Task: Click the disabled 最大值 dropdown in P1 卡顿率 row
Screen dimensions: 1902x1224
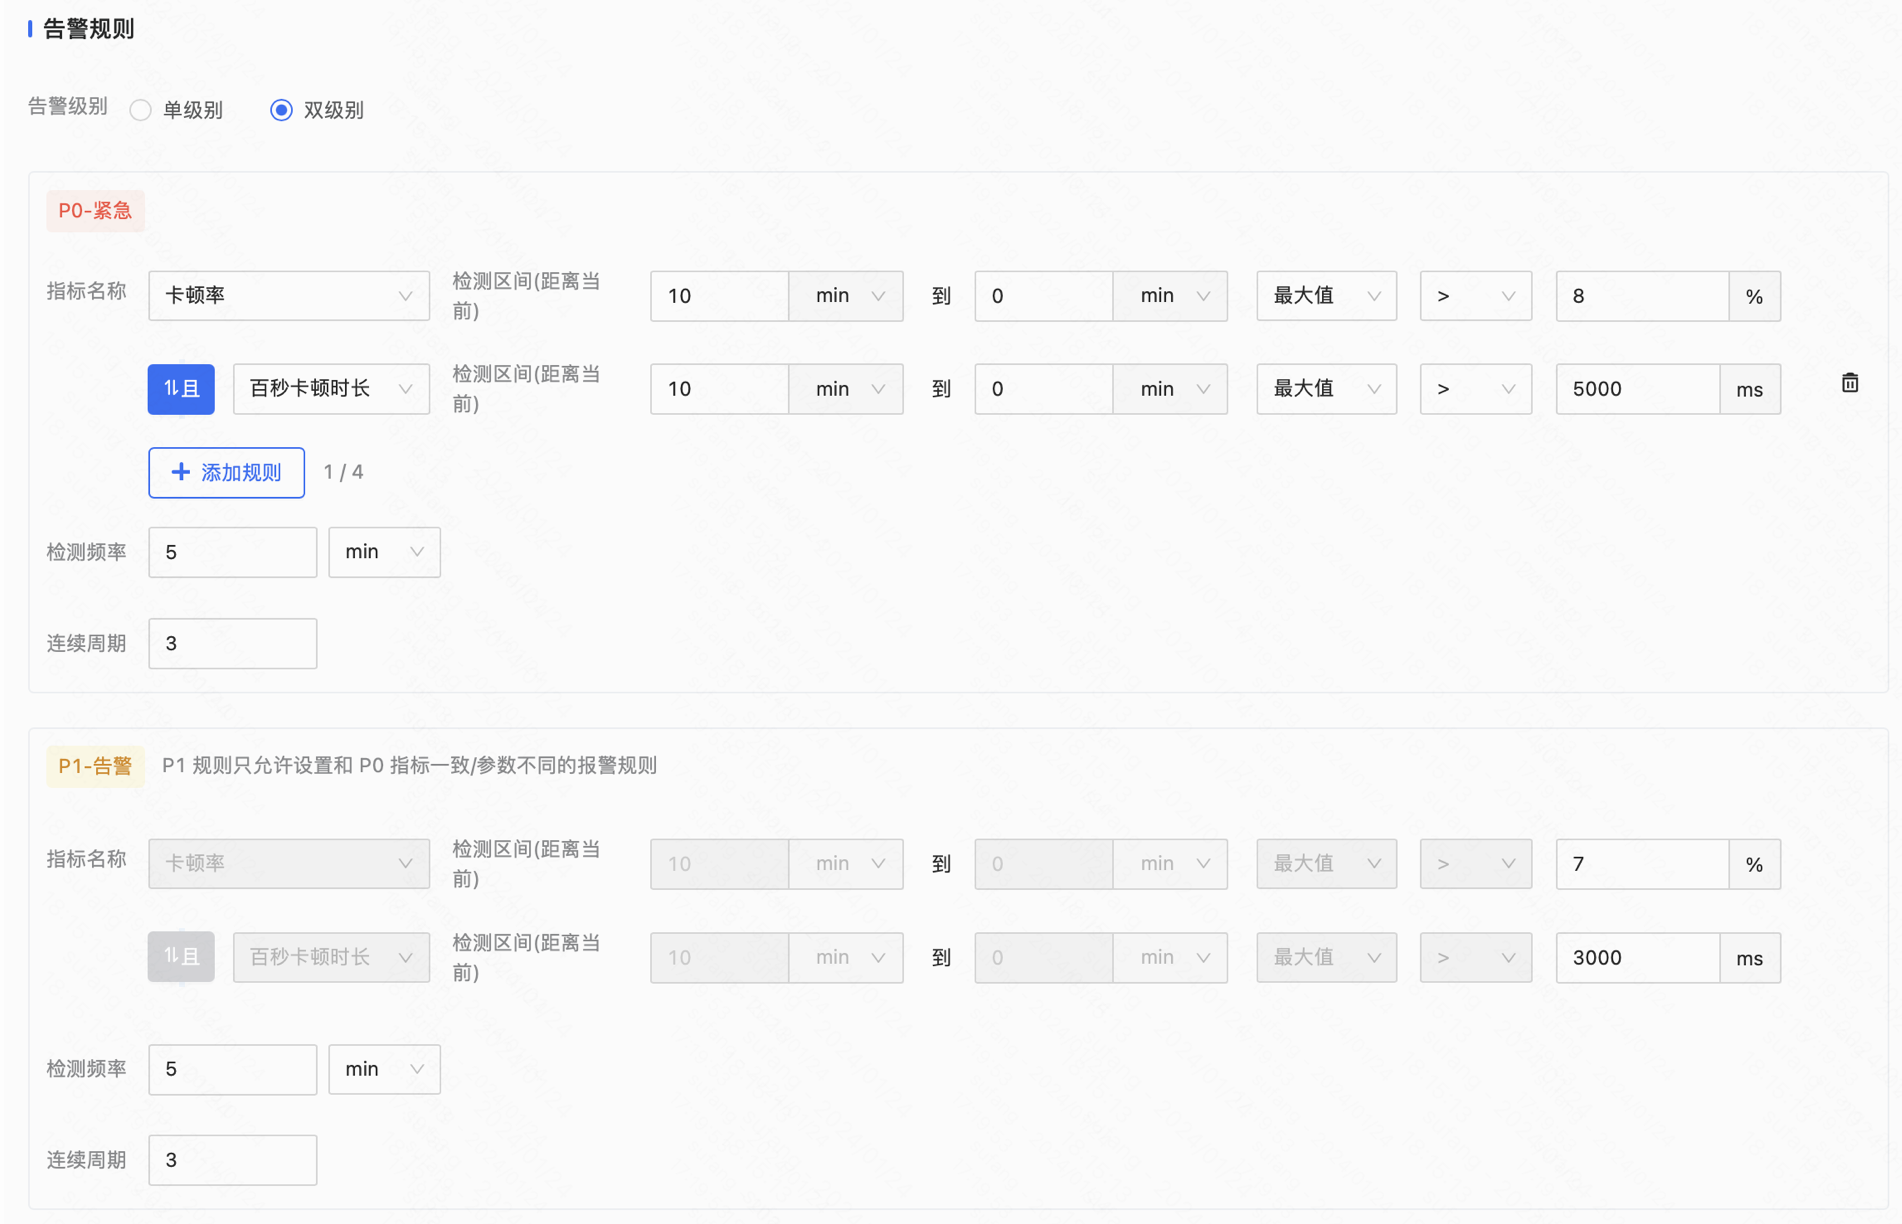Action: pos(1326,864)
